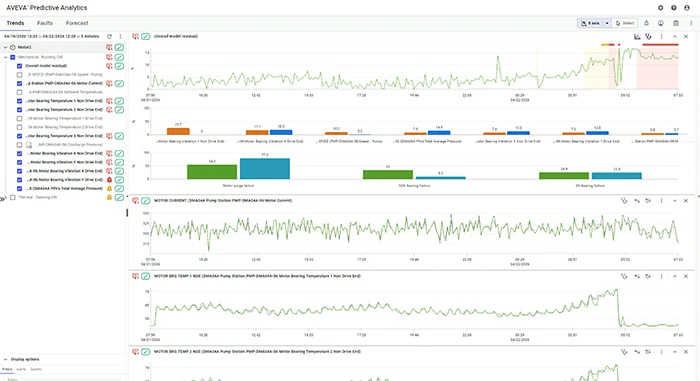This screenshot has width=700, height=381.
Task: Click diagnostics icon on MOTOR BRG TEMP 1 NDE panel
Action: click(624, 276)
